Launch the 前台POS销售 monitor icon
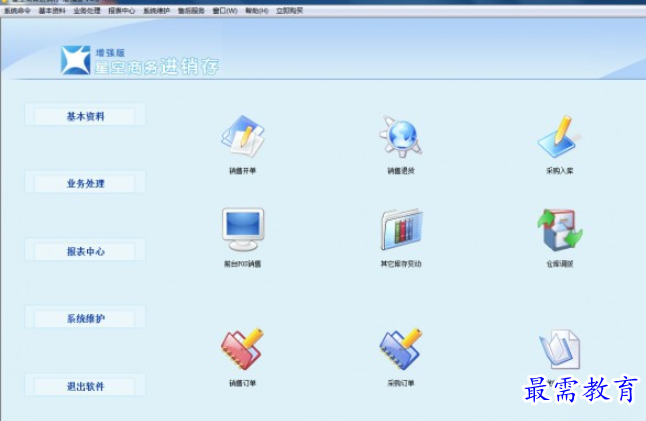This screenshot has height=421, width=646. point(243,229)
